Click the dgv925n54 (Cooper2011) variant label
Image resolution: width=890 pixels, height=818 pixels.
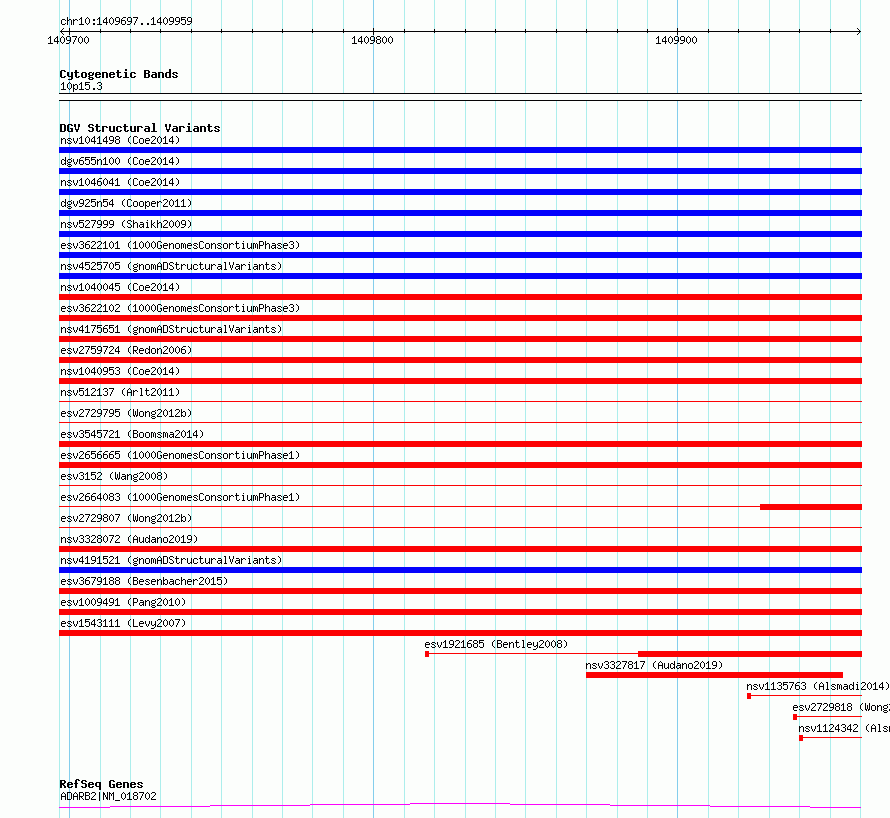pos(126,203)
